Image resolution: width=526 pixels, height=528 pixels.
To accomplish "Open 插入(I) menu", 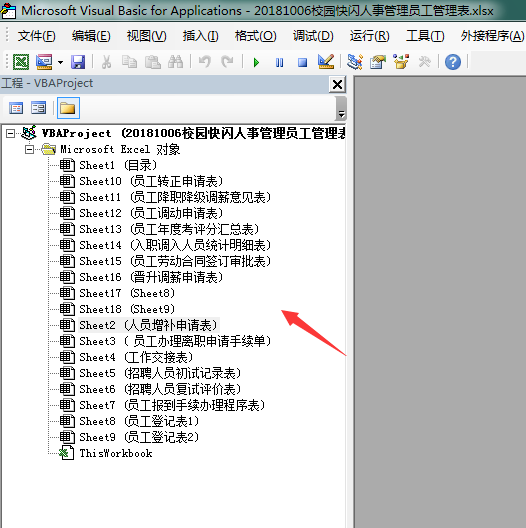I will (200, 36).
